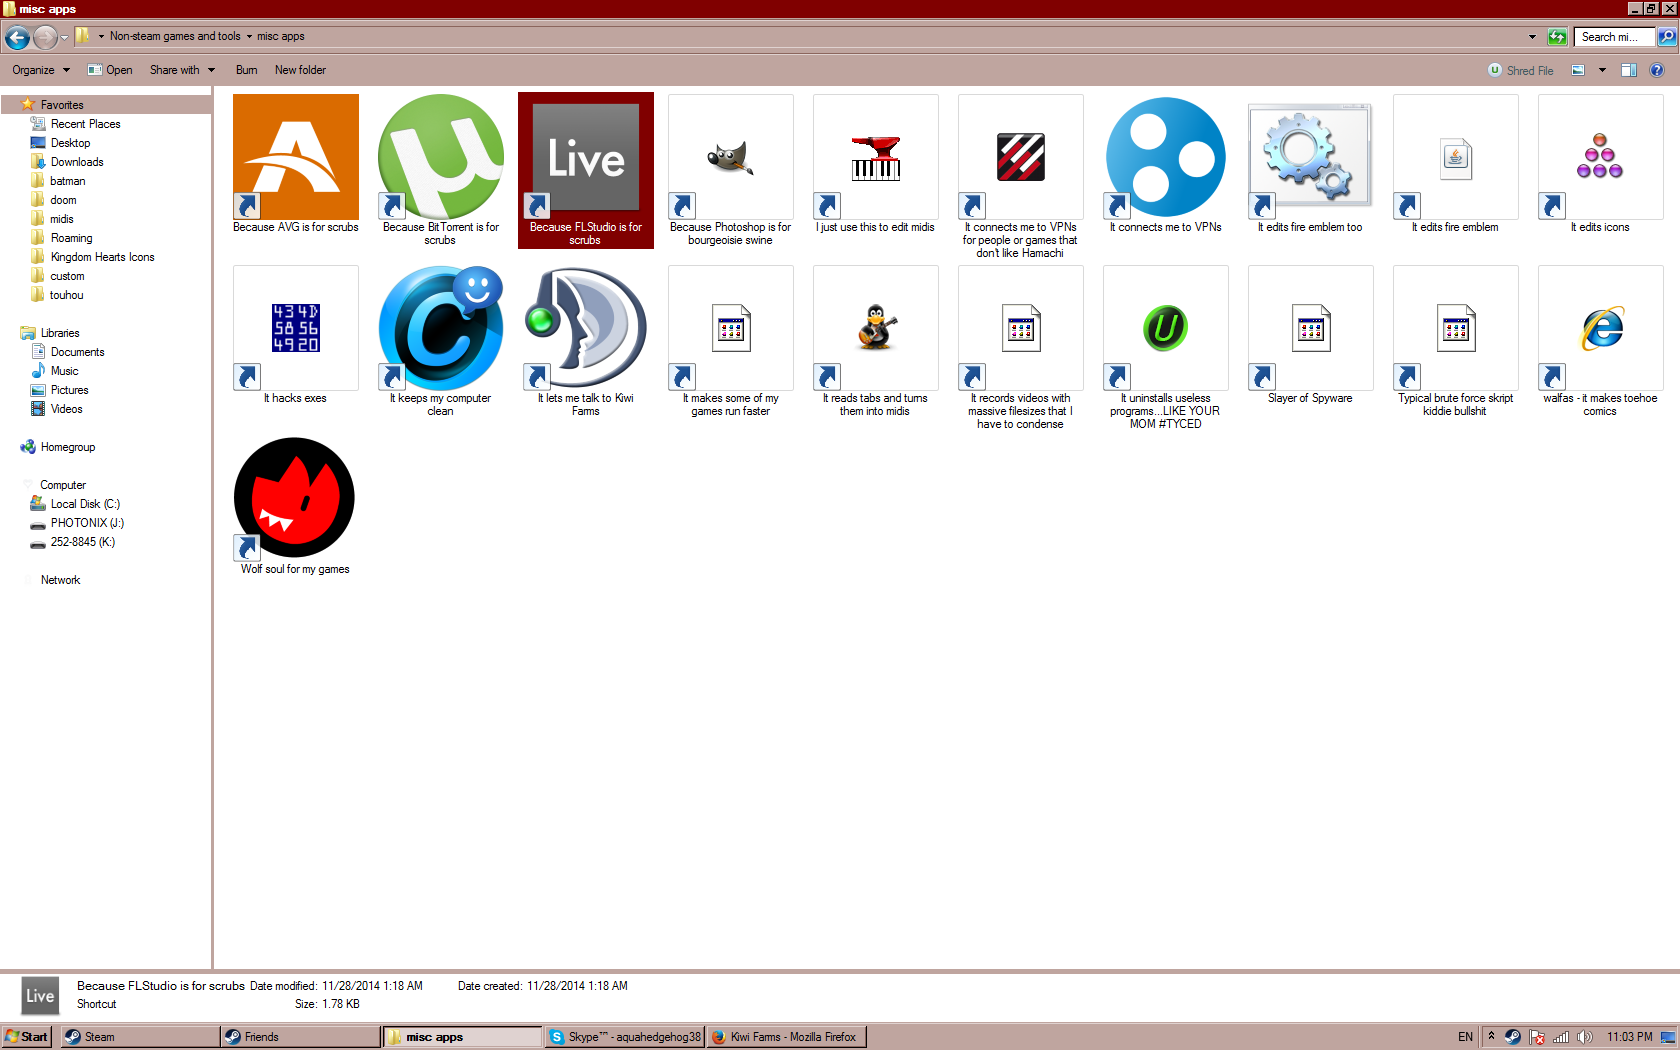Image resolution: width=1680 pixels, height=1050 pixels.
Task: Switch to Steam taskbar window
Action: (x=139, y=1037)
